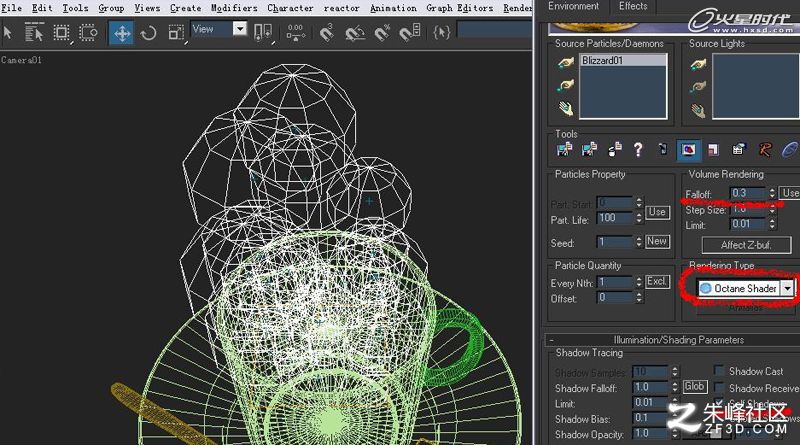800x445 pixels.
Task: Switch to the Effects tab
Action: 633,7
